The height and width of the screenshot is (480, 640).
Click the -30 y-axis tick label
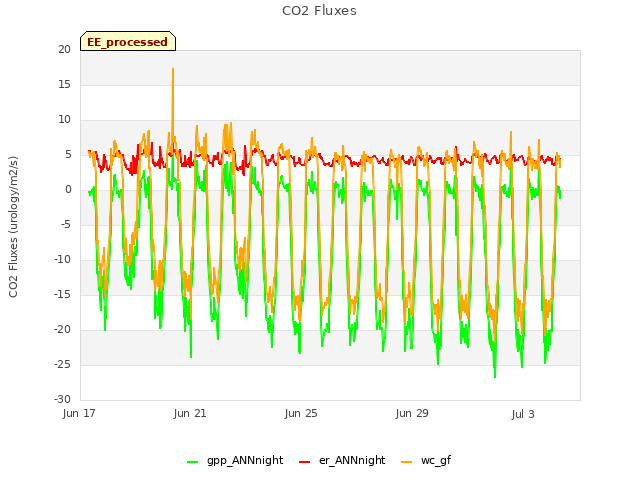pos(63,399)
